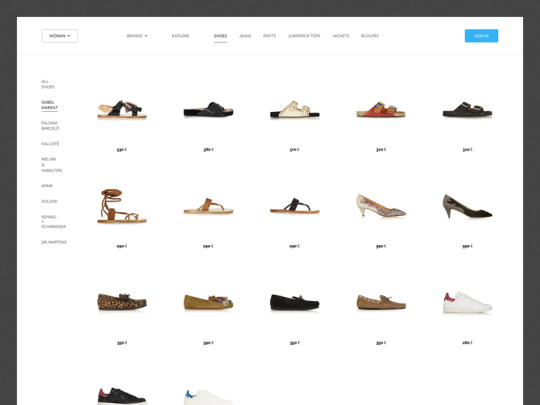
Task: Expand the Brands dropdown menu
Action: point(137,36)
